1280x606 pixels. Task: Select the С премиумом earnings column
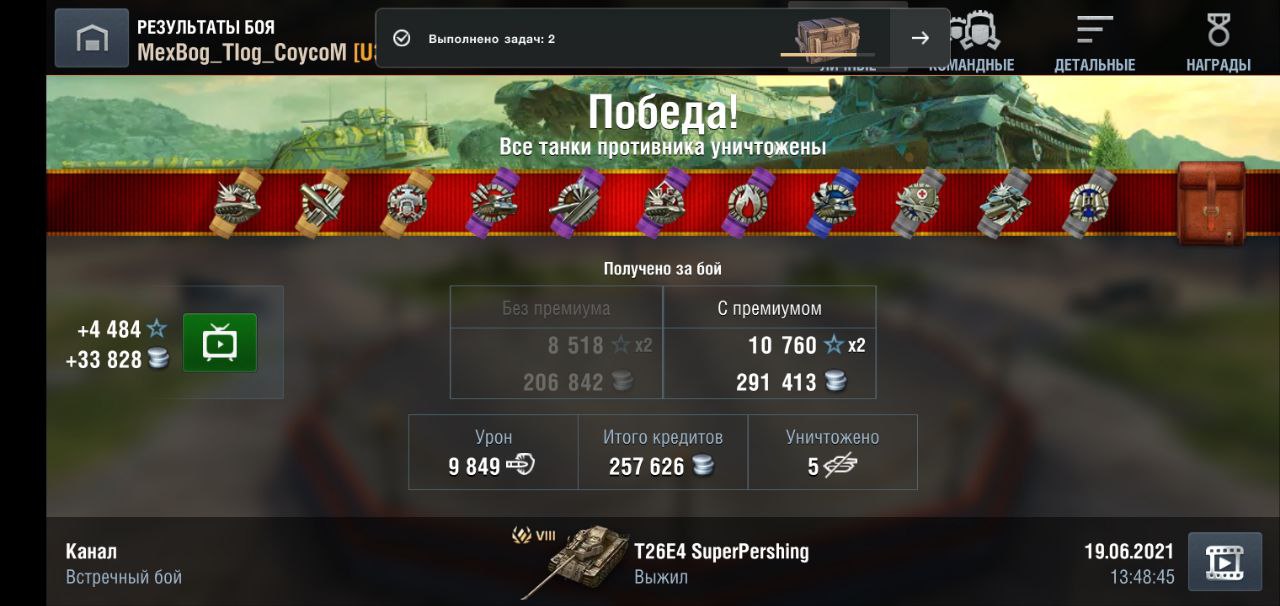[770, 342]
